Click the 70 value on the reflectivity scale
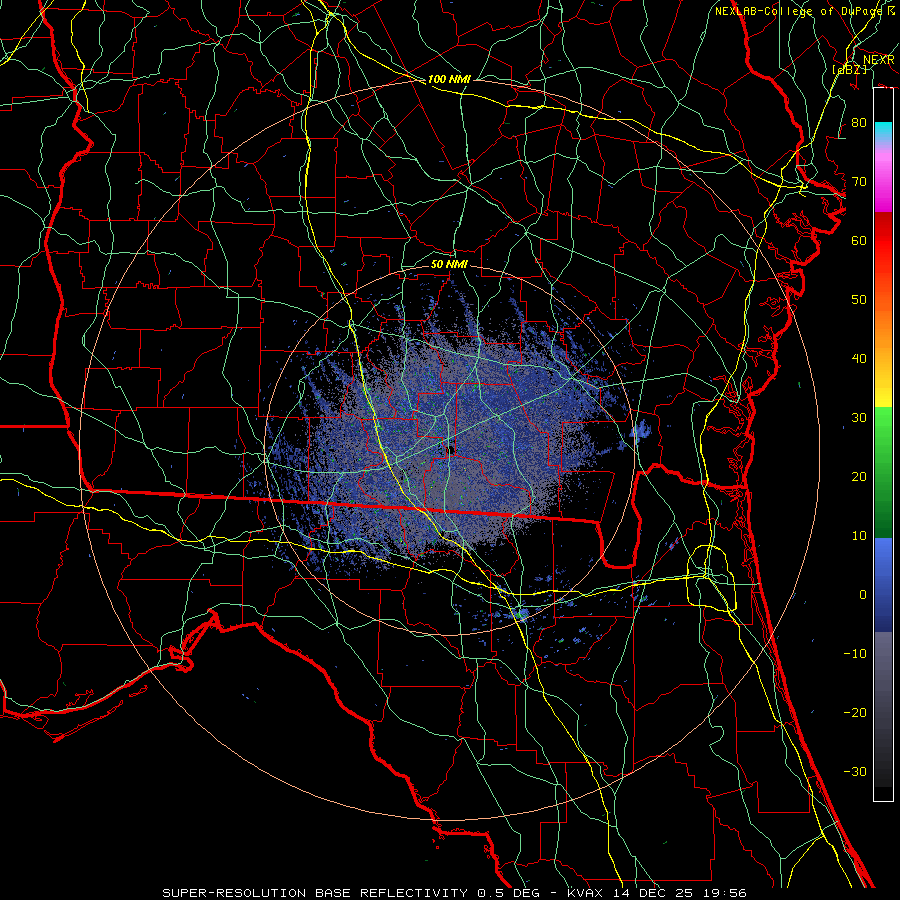Viewport: 900px width, 900px height. coord(859,181)
